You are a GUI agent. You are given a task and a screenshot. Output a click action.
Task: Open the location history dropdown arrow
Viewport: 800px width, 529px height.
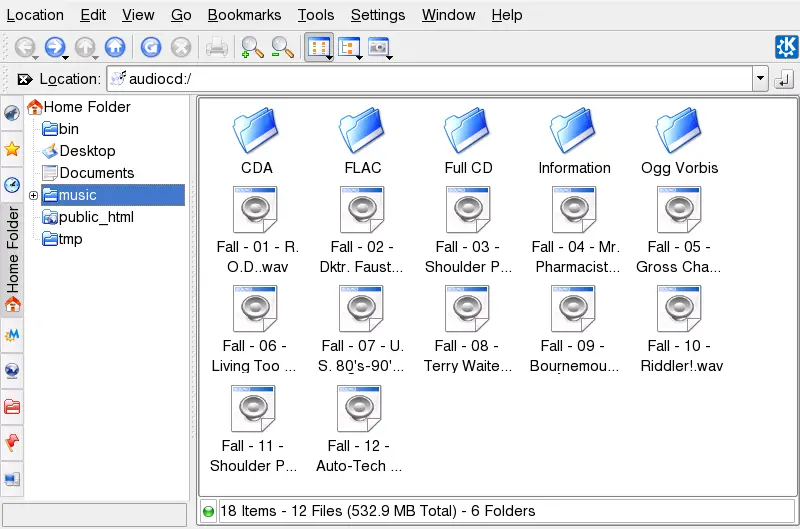coord(760,79)
